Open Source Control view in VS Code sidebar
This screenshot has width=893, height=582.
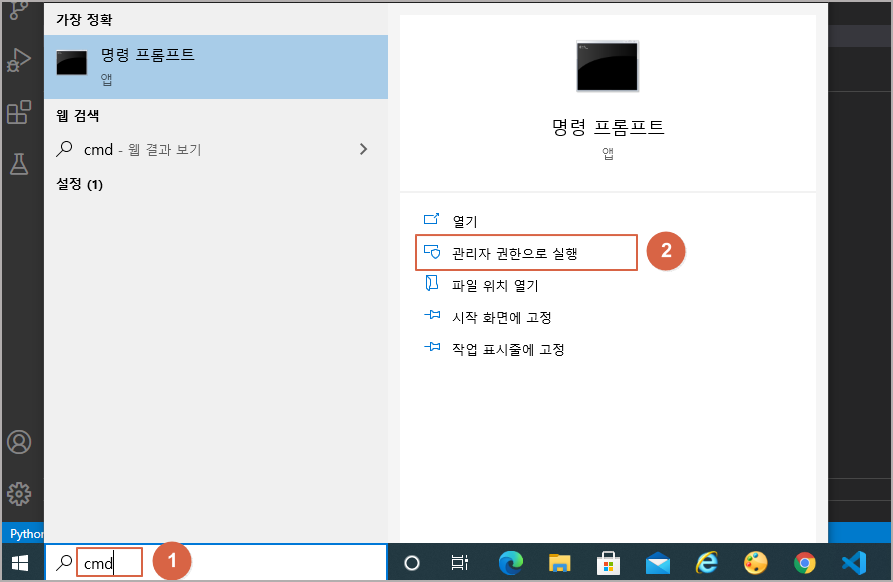point(19,10)
